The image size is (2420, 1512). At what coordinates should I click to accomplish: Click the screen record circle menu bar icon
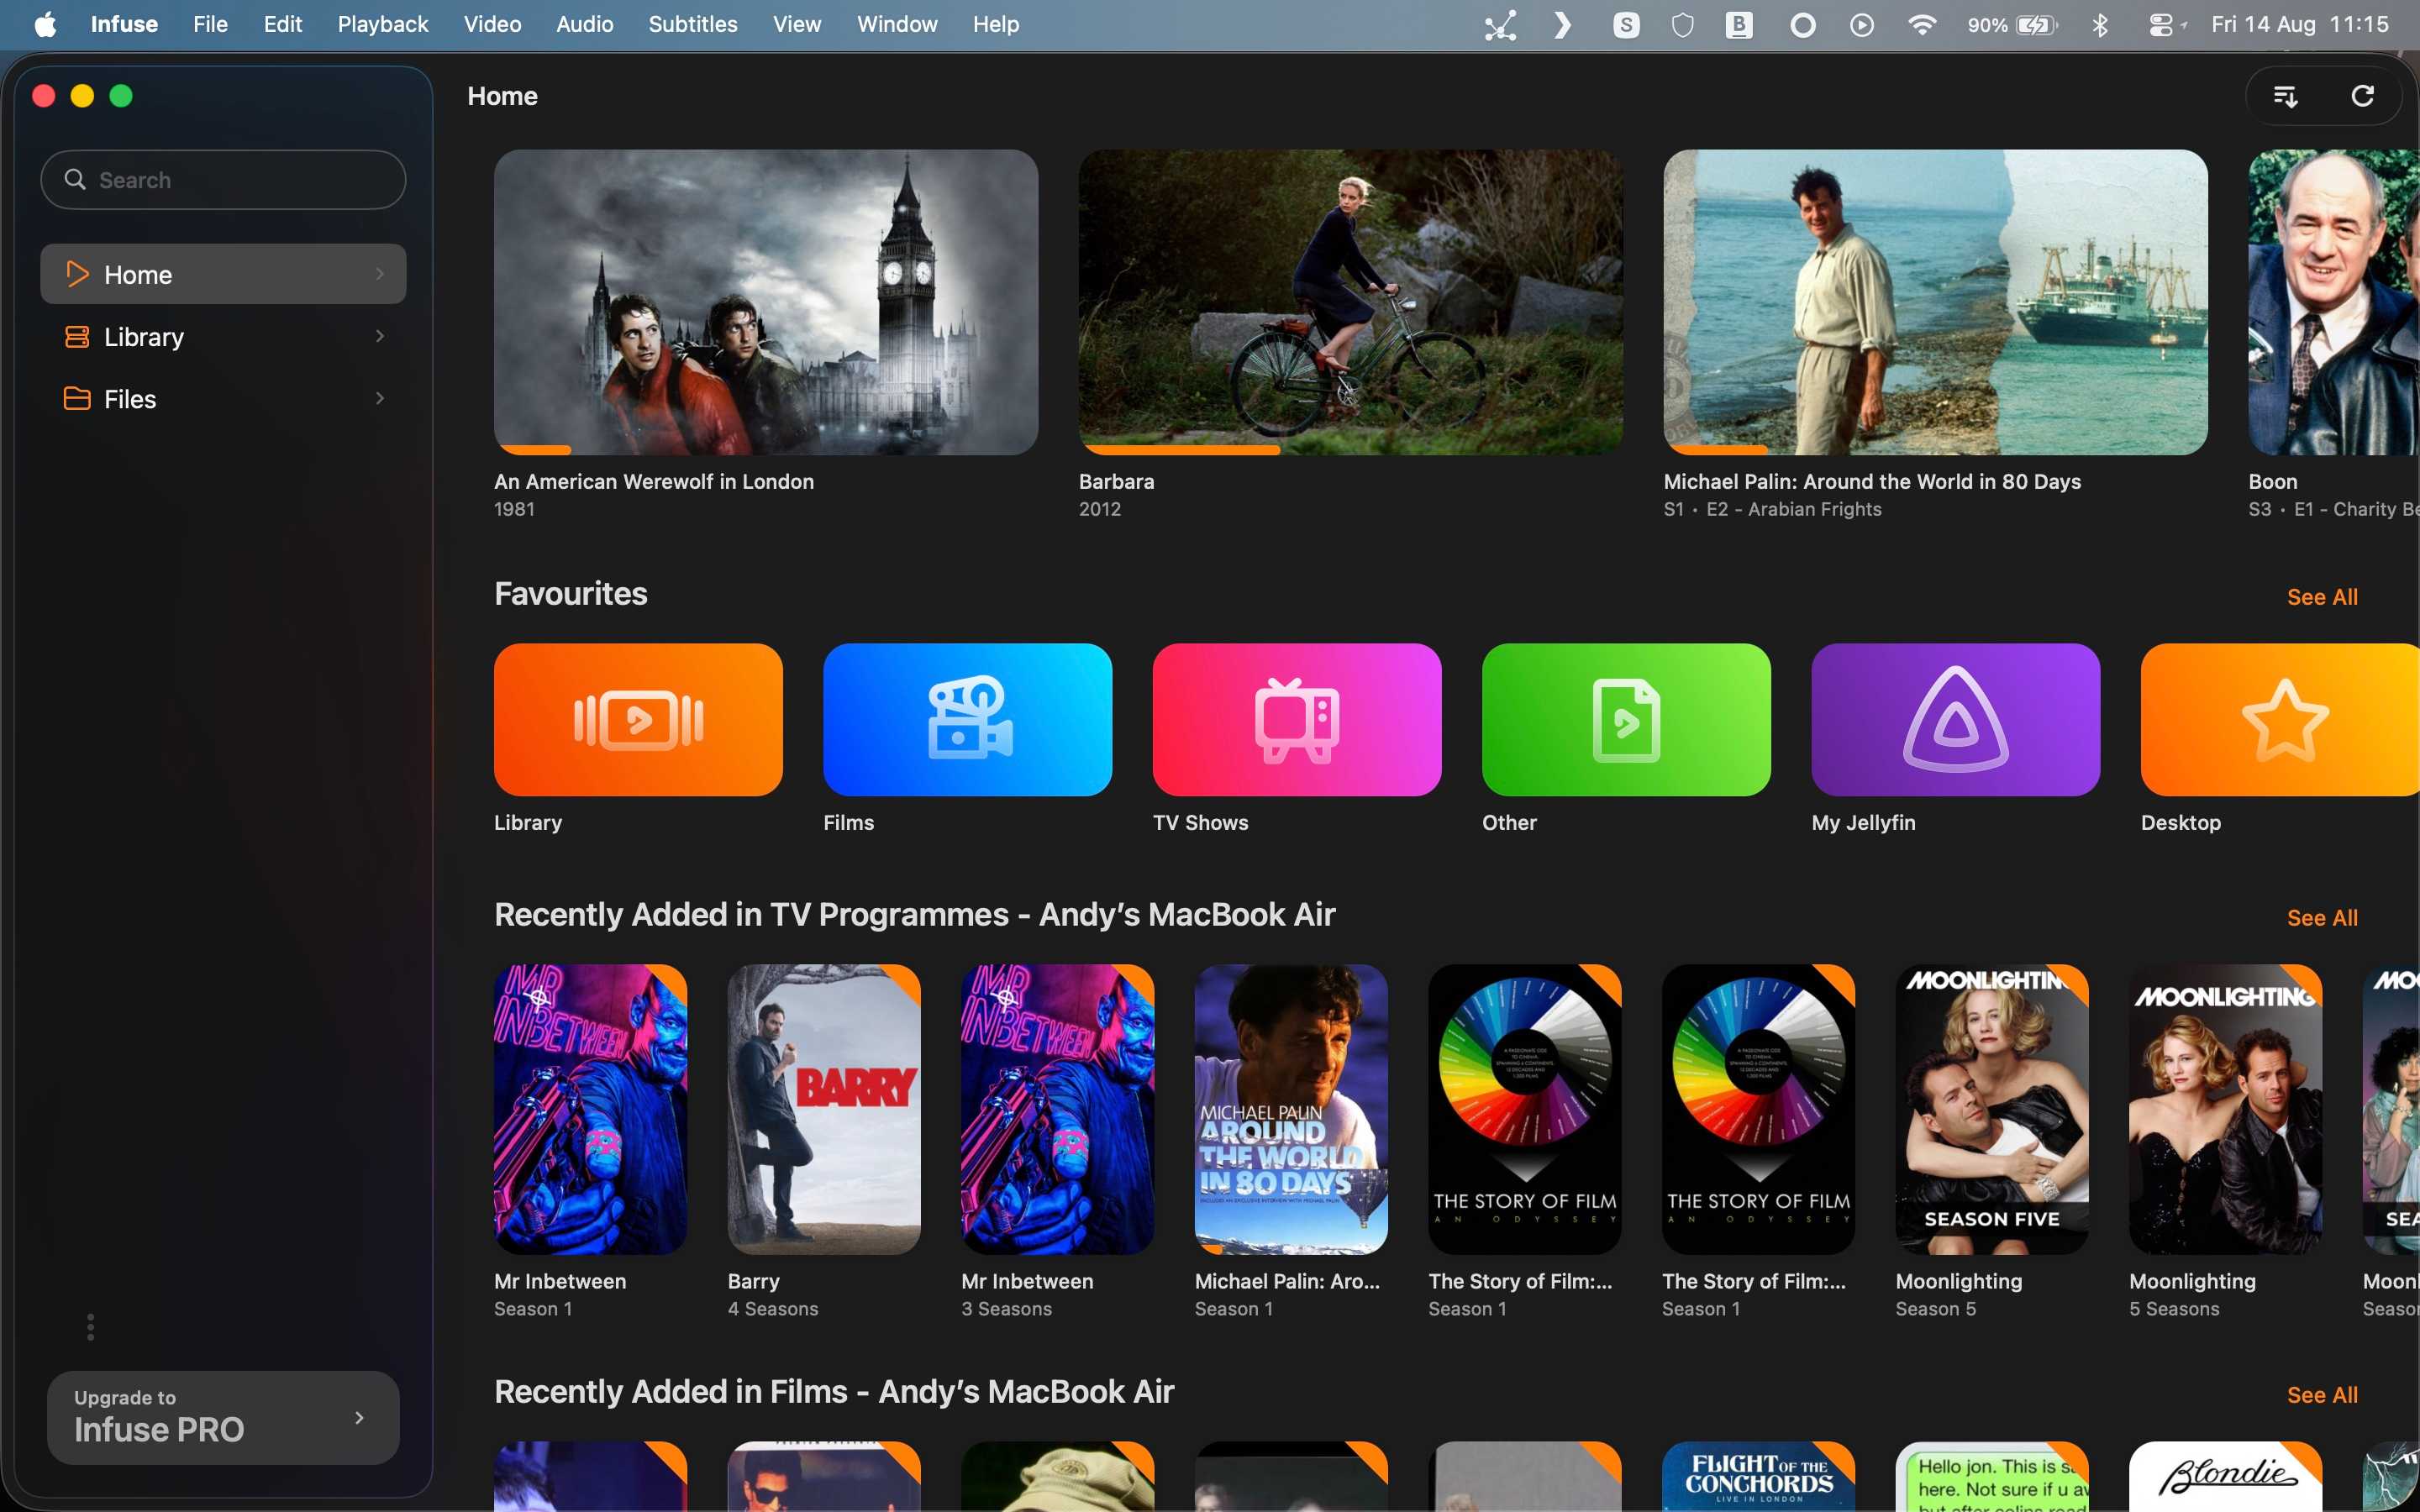point(1803,24)
